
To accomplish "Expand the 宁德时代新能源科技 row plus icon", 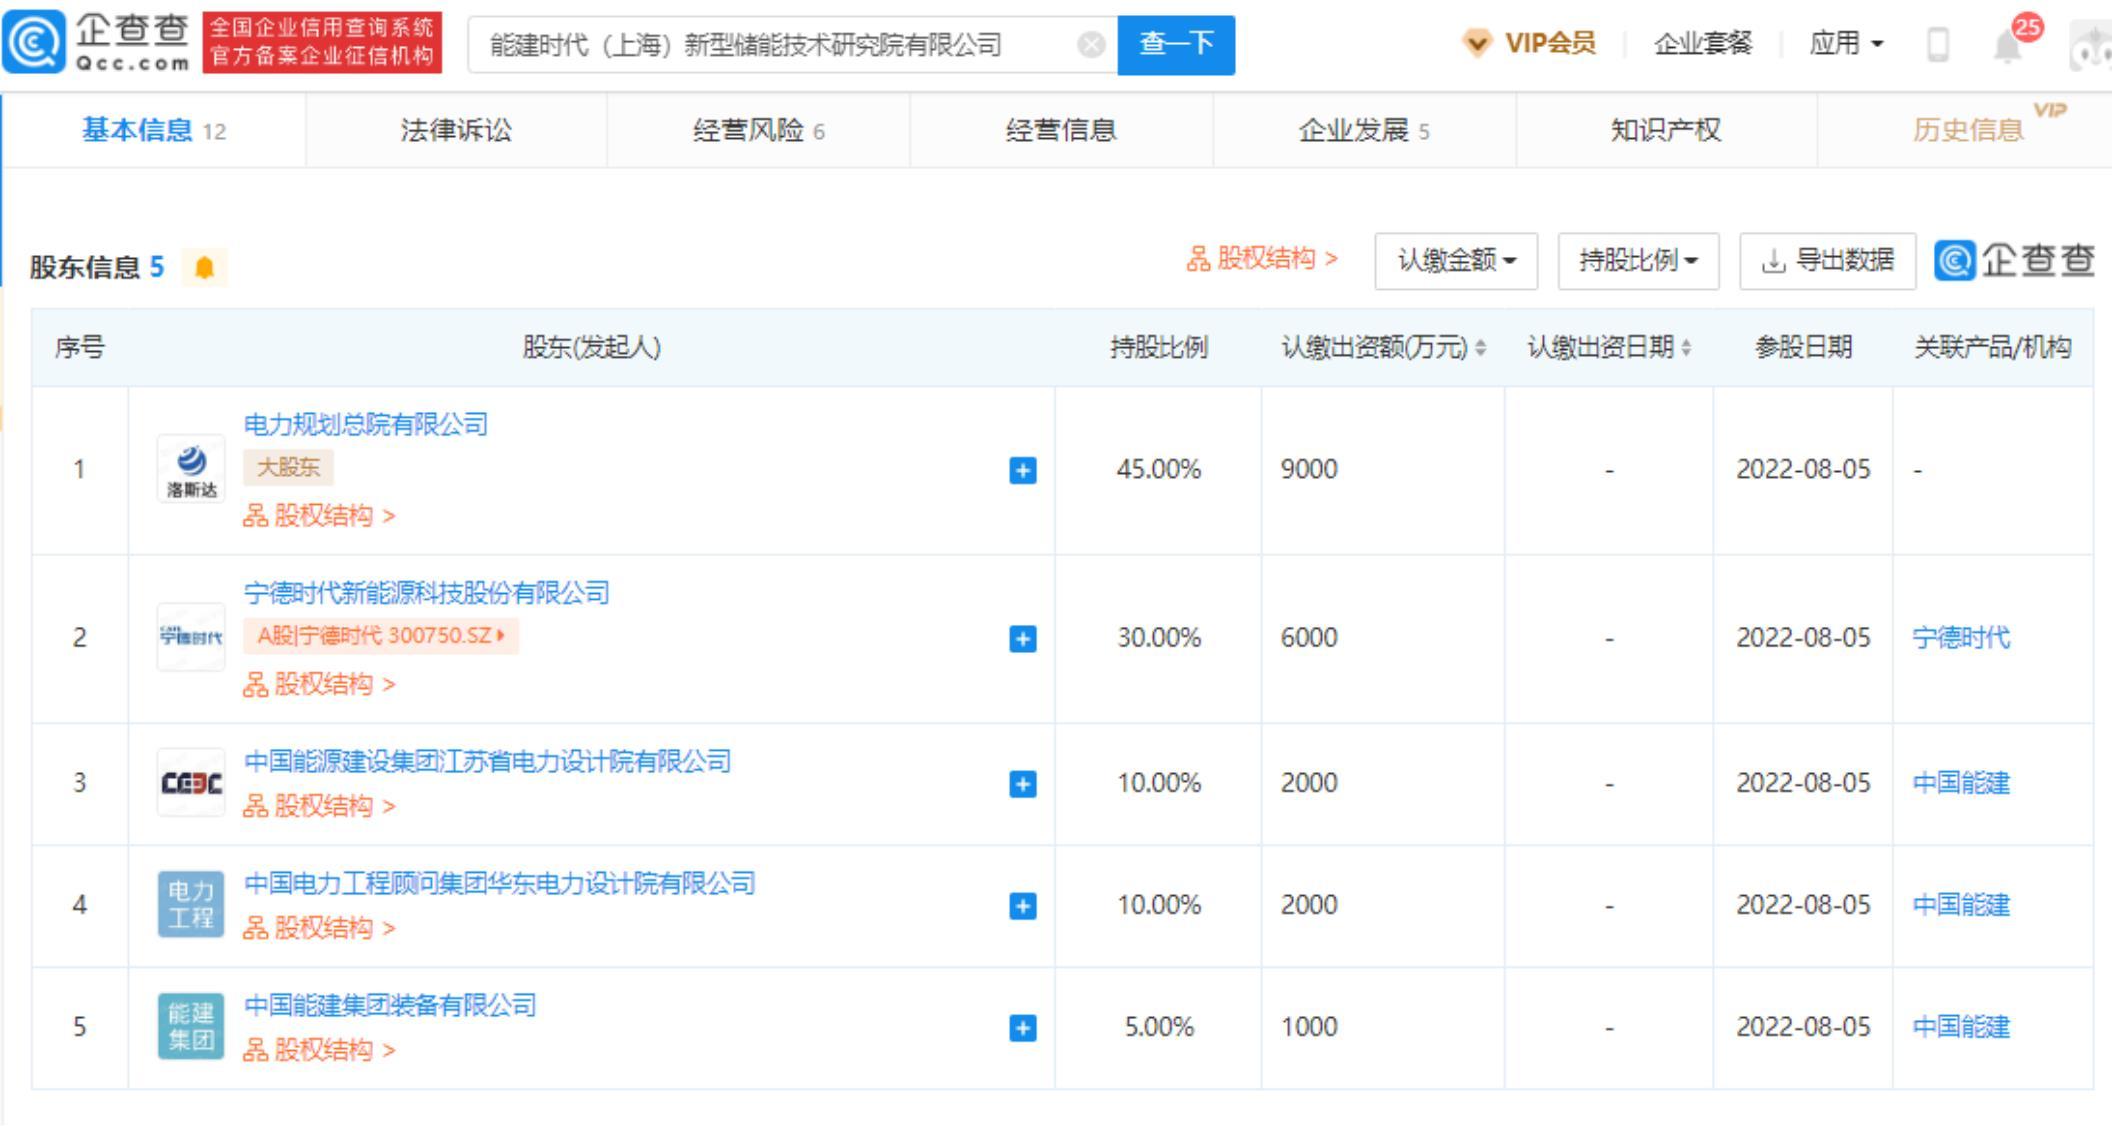I will click(1022, 638).
